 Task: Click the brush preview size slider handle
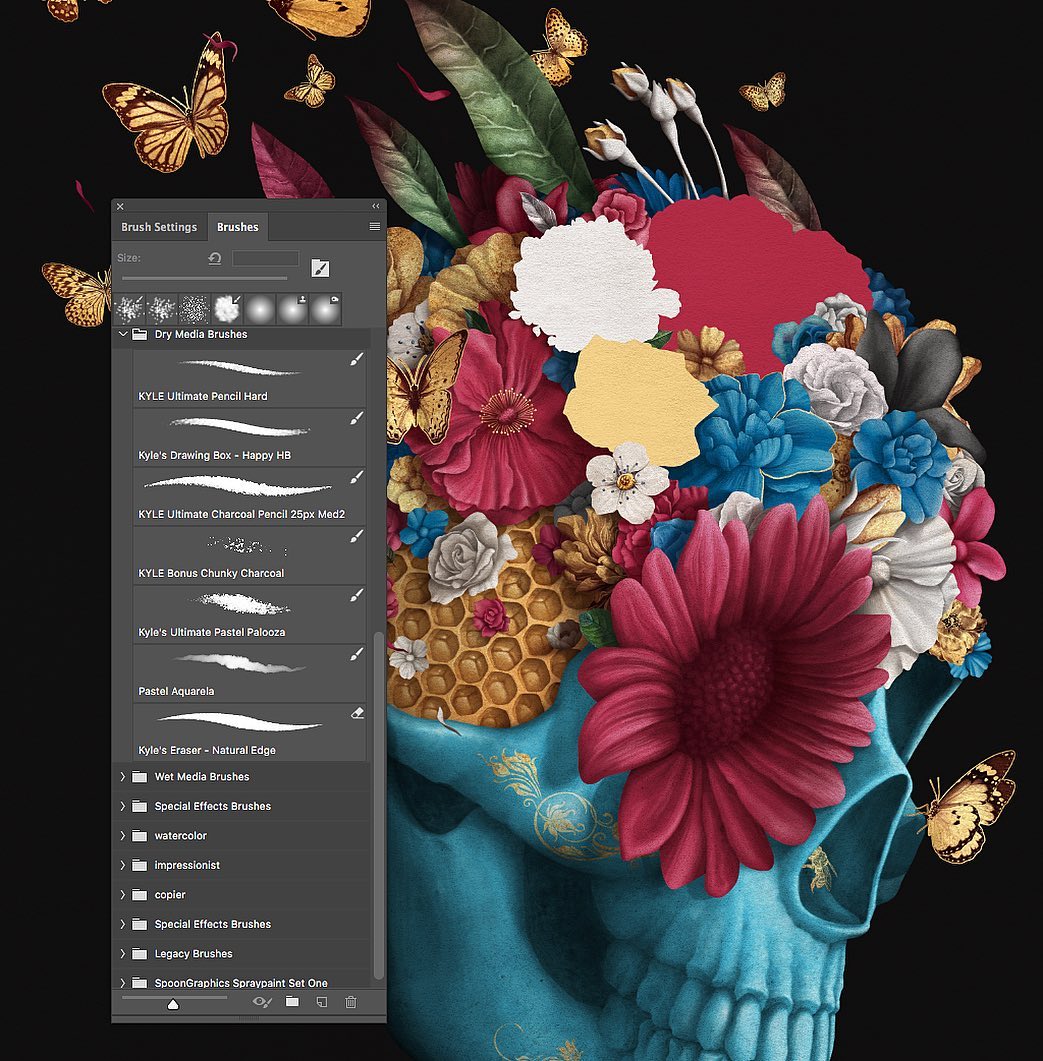click(x=173, y=1005)
